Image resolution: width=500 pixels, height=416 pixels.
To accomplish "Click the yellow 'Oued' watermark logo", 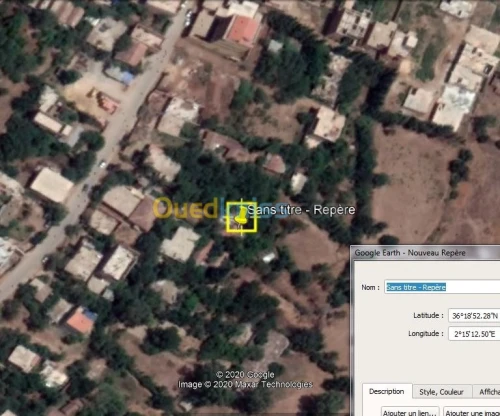I will 185,208.
